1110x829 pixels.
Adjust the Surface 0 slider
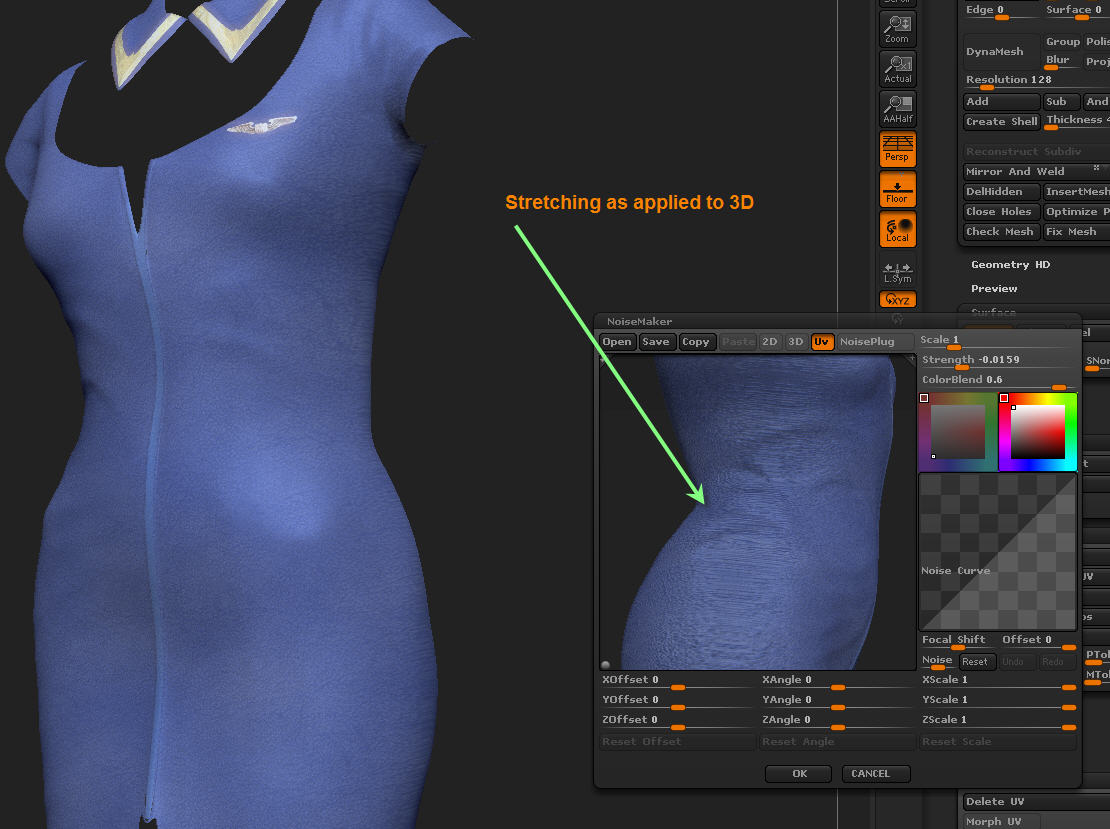click(x=1077, y=11)
